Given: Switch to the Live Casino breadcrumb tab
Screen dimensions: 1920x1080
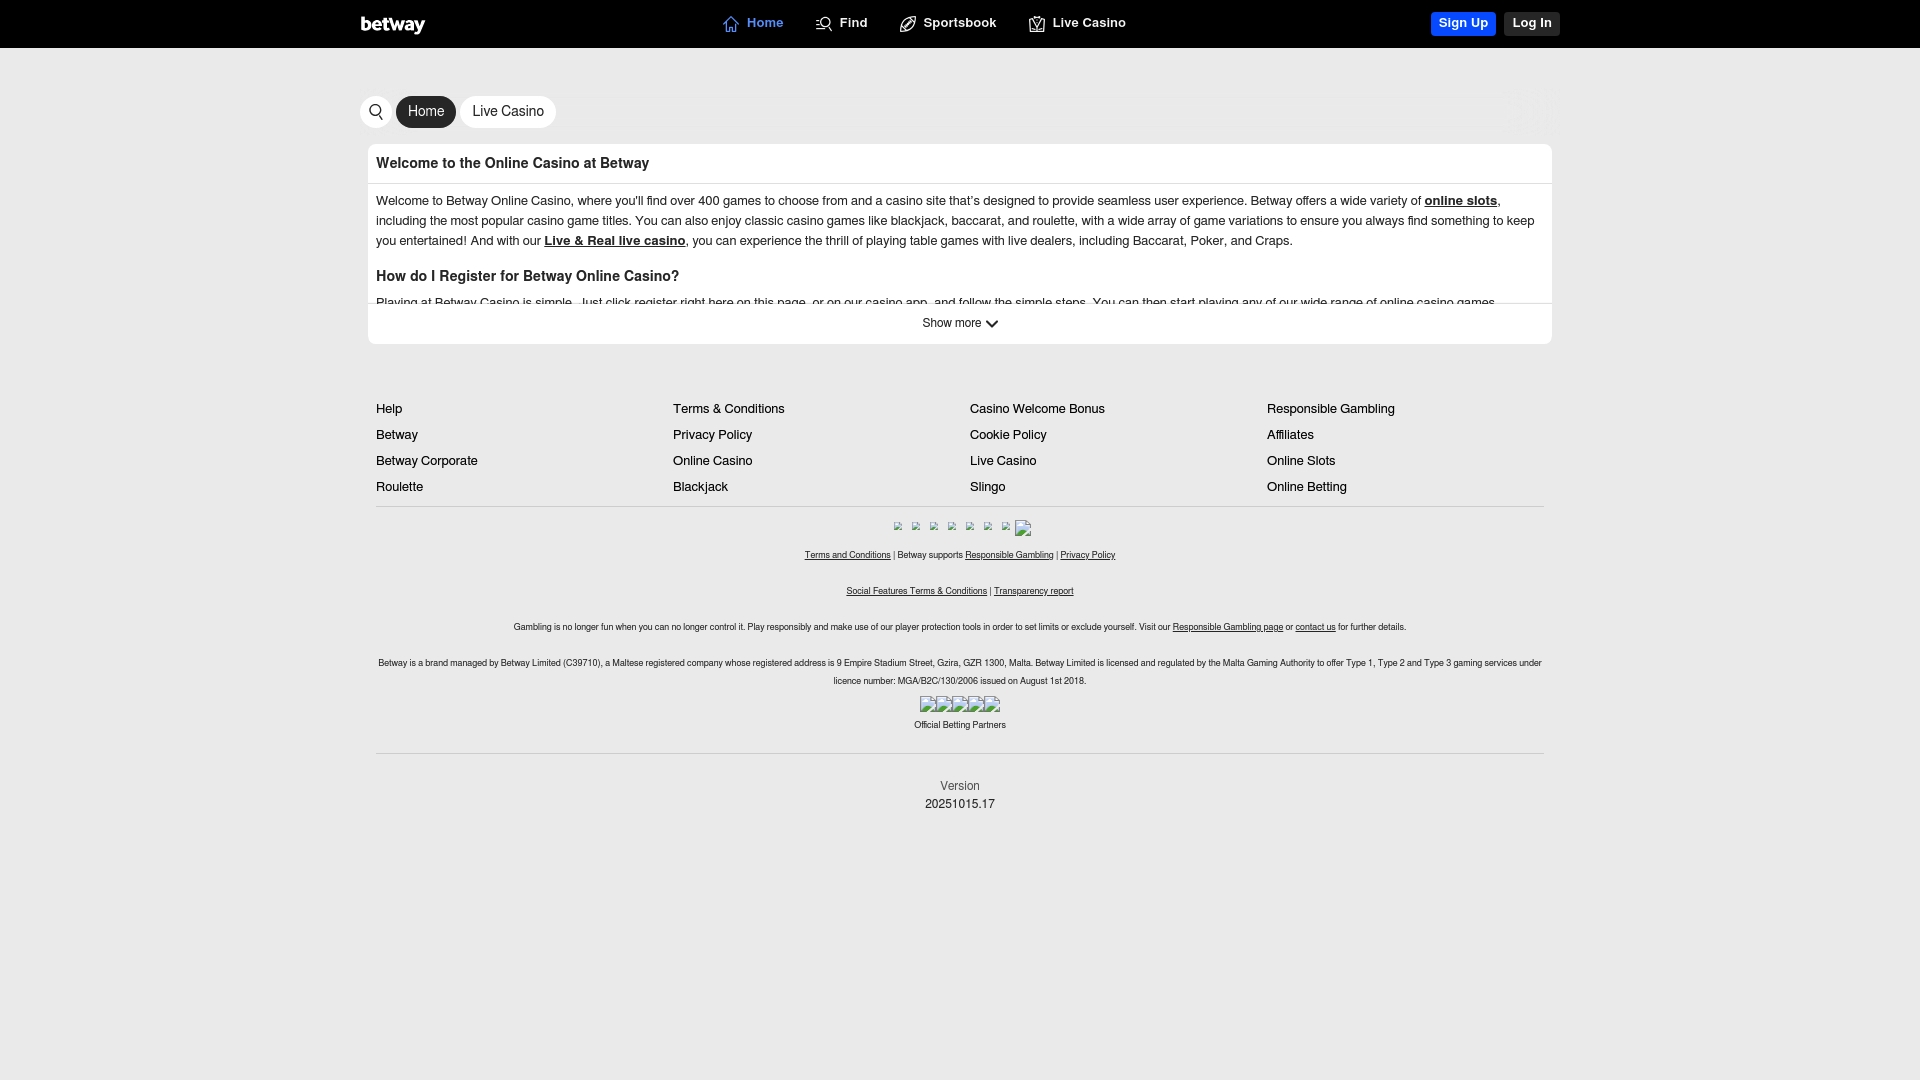Looking at the screenshot, I should coord(507,111).
